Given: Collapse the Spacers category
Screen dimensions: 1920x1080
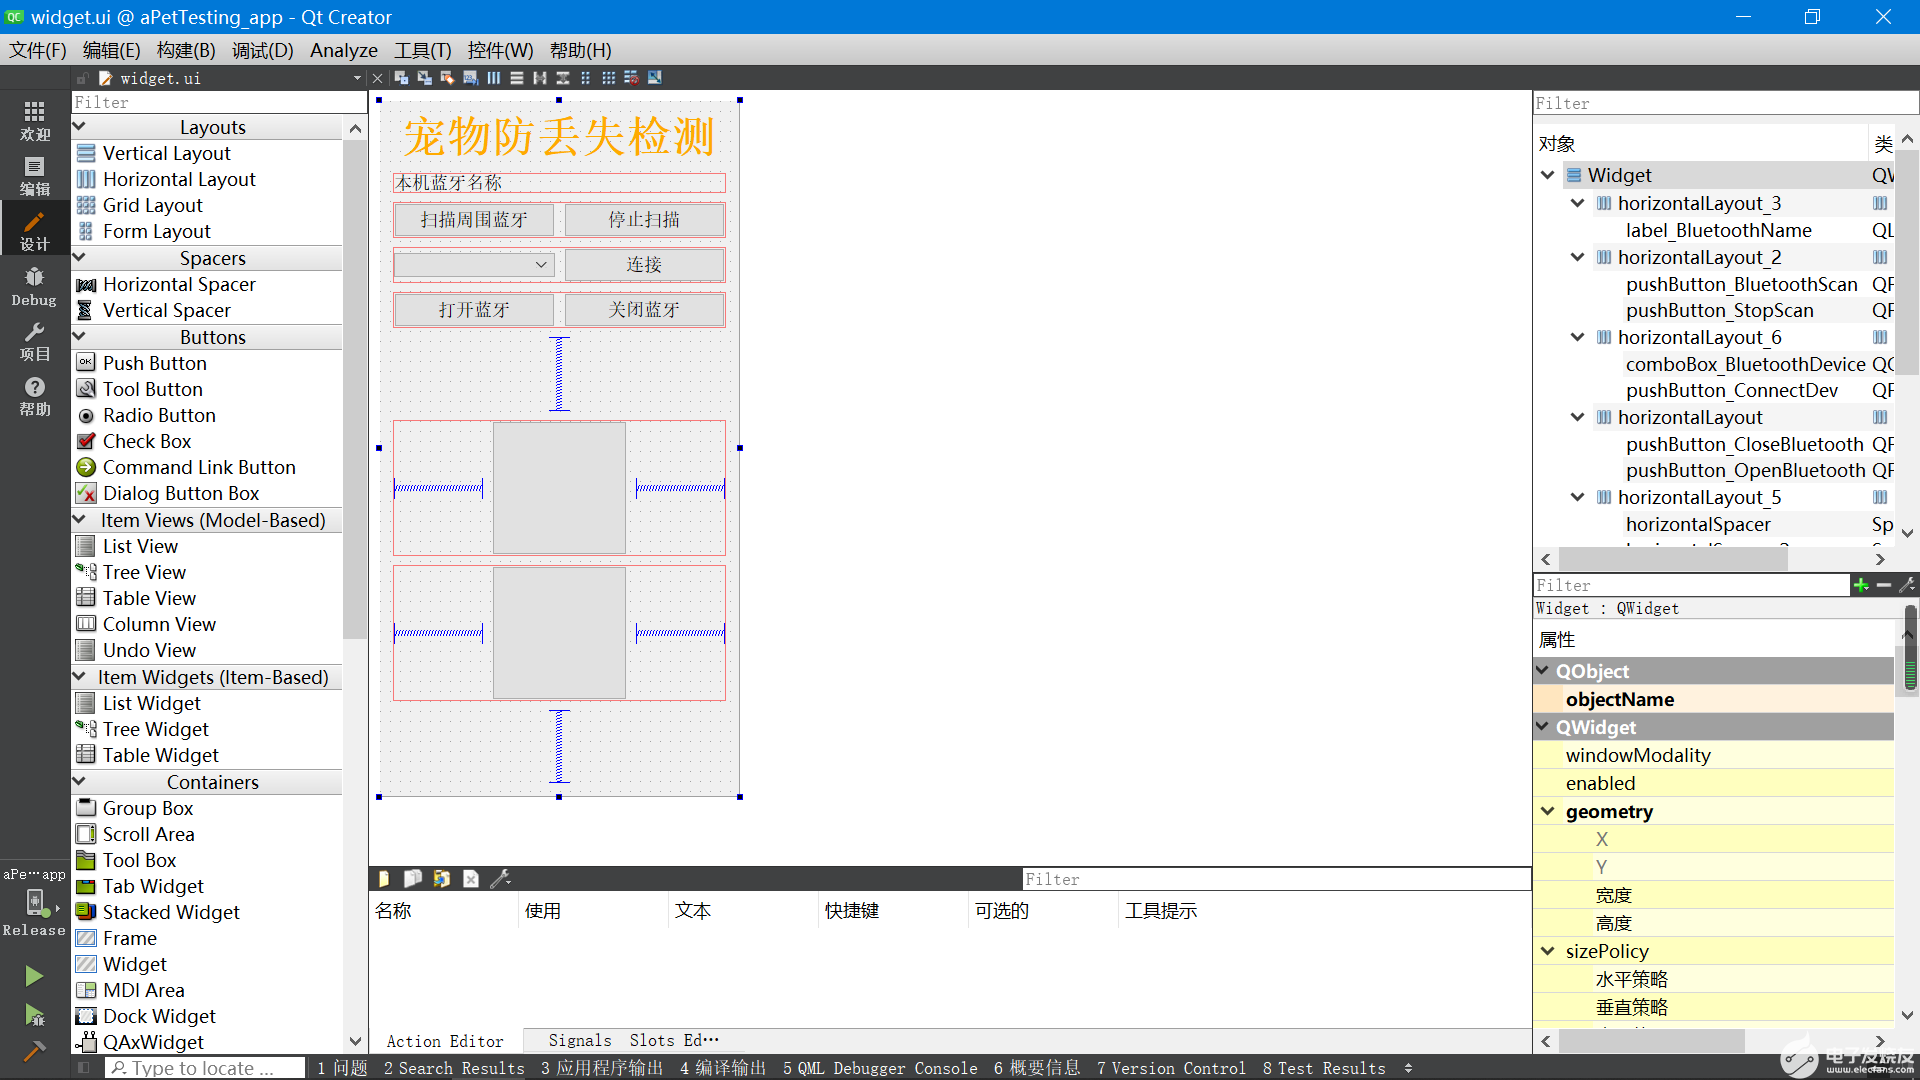Looking at the screenshot, I should coord(80,258).
